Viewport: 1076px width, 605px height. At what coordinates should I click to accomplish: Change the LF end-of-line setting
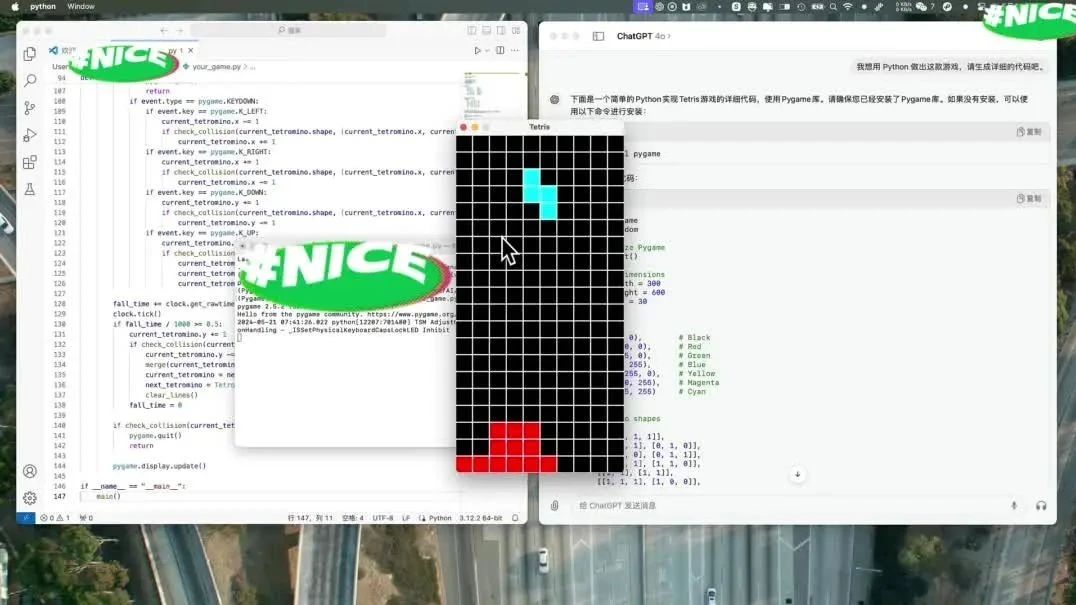[x=406, y=518]
